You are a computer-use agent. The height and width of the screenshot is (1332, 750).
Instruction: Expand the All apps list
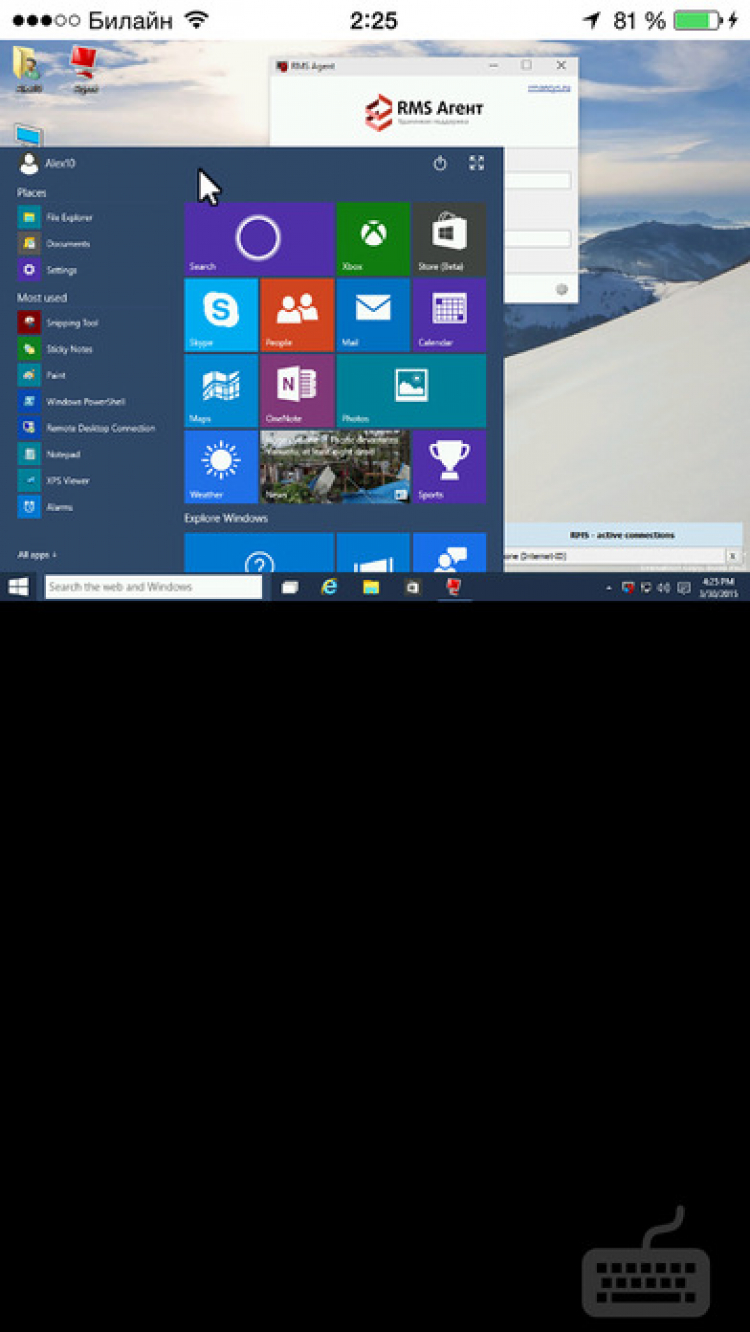pyautogui.click(x=37, y=554)
